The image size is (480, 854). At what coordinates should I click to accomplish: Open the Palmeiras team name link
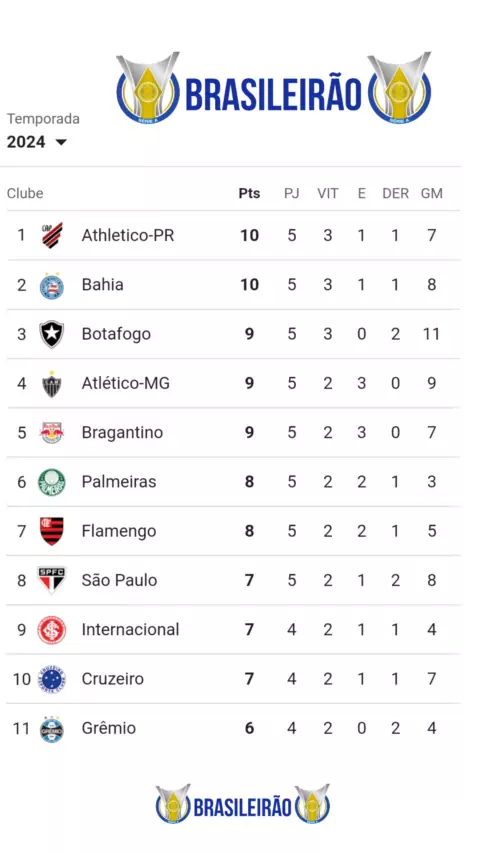(x=119, y=482)
